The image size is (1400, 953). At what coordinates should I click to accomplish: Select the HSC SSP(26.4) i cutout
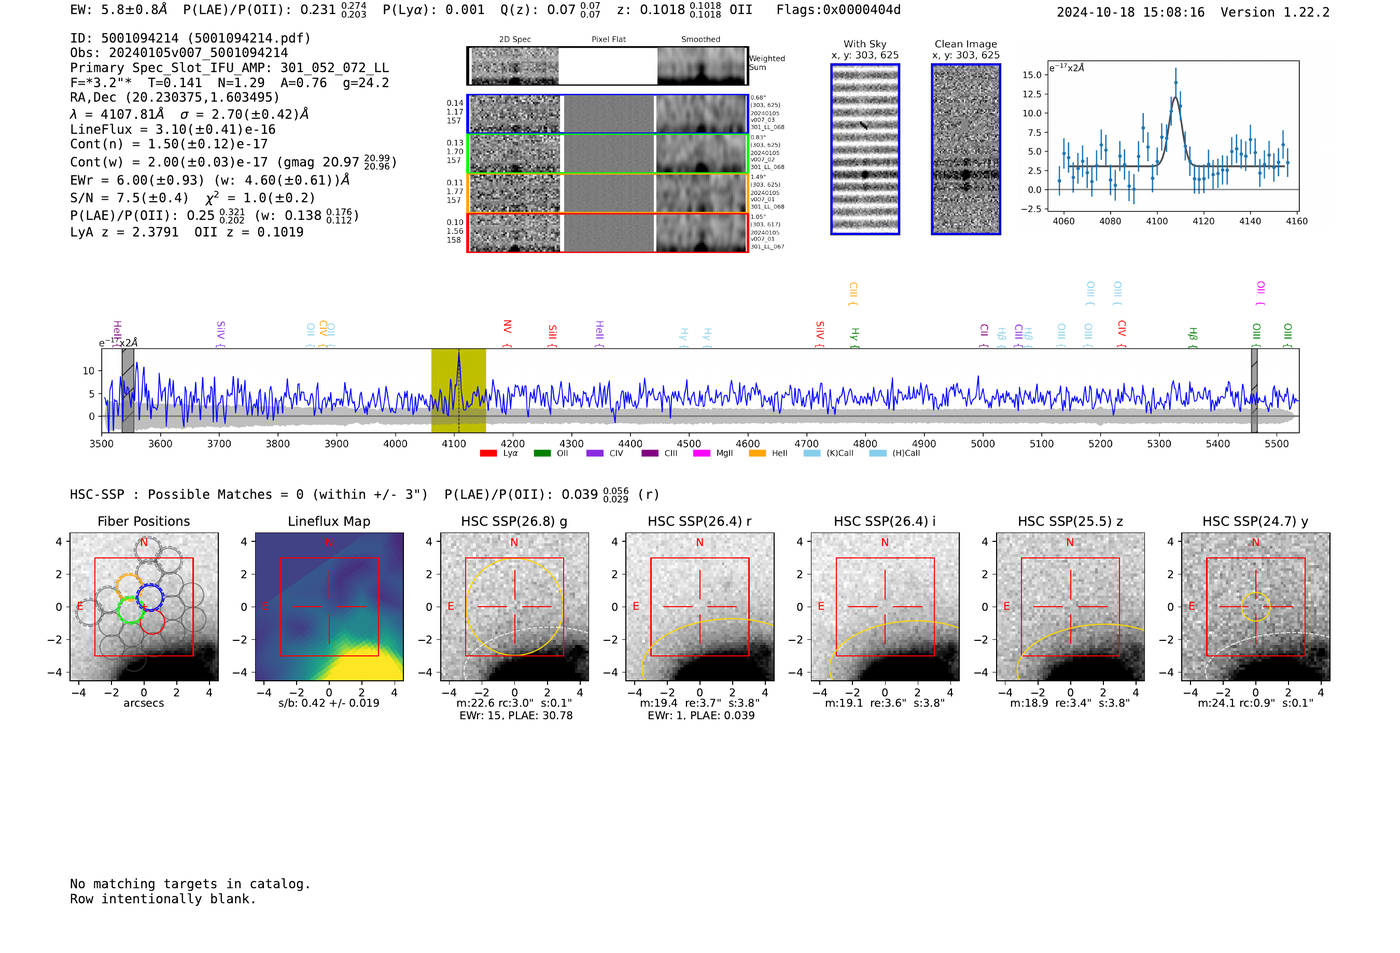(885, 606)
